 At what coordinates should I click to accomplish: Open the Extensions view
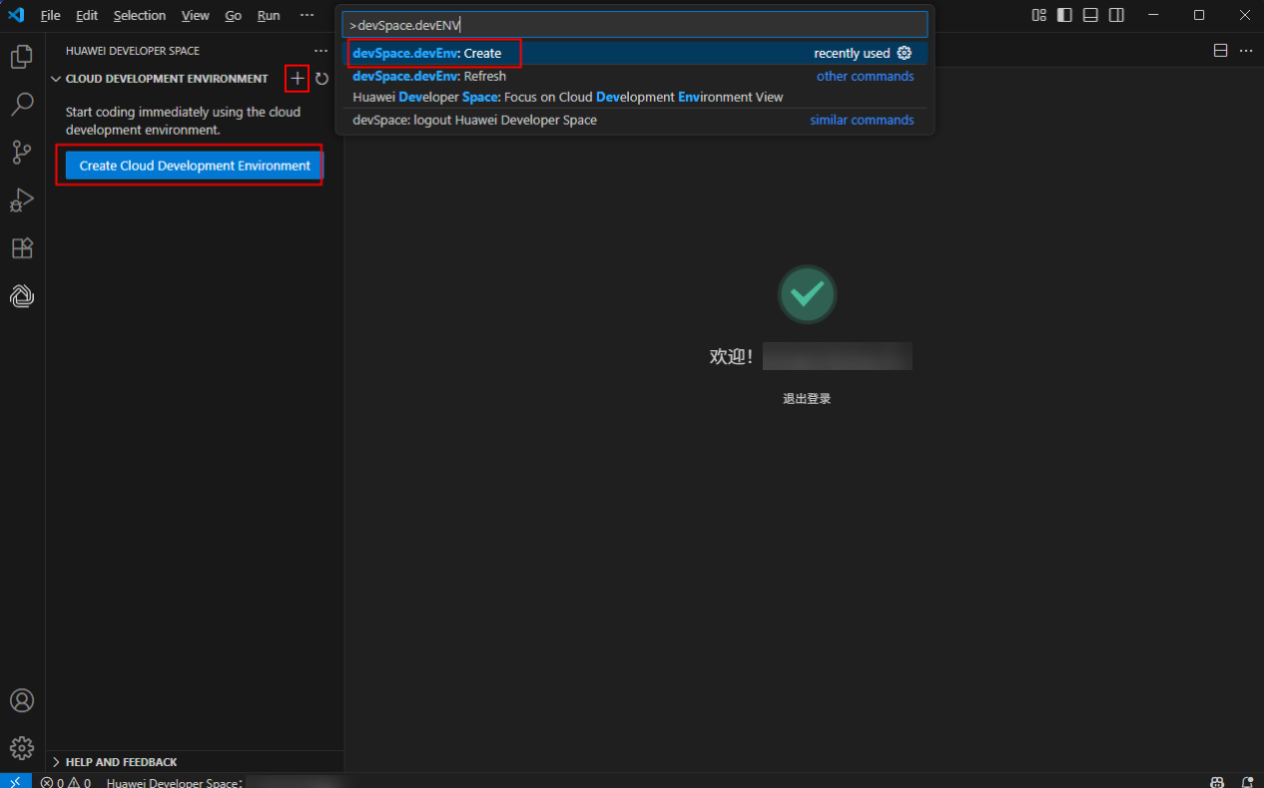(x=22, y=248)
